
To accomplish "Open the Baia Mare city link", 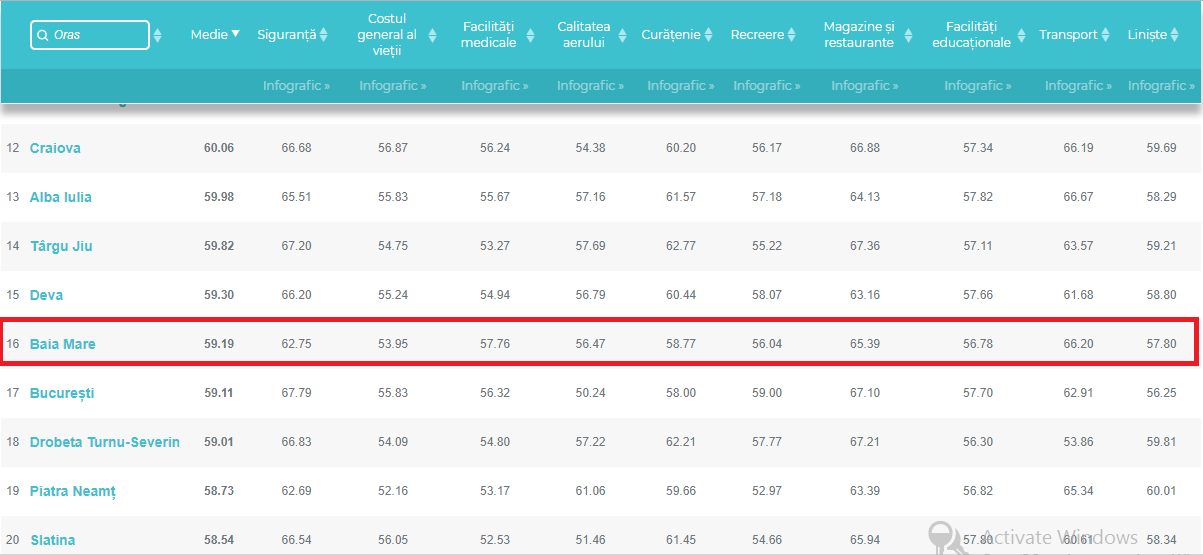I will click(63, 345).
